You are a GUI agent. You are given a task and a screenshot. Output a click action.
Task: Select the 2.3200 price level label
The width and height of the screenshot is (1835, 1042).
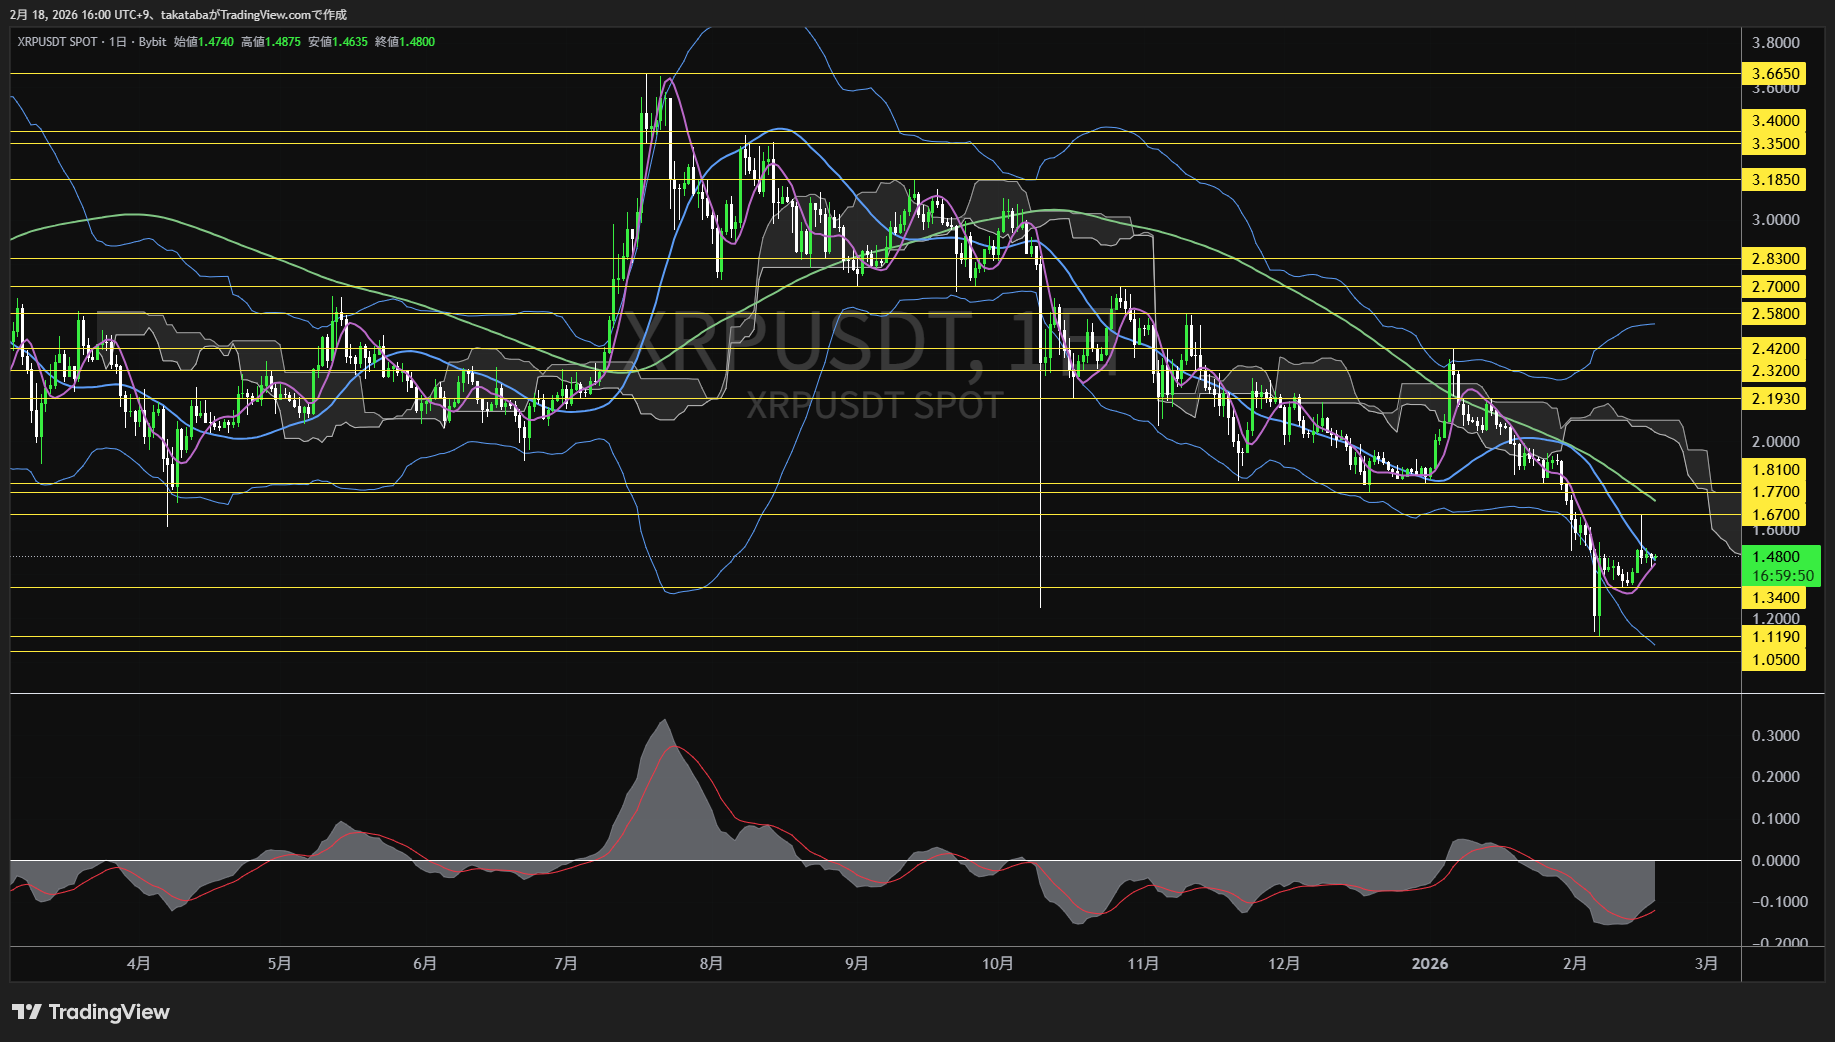click(x=1774, y=370)
